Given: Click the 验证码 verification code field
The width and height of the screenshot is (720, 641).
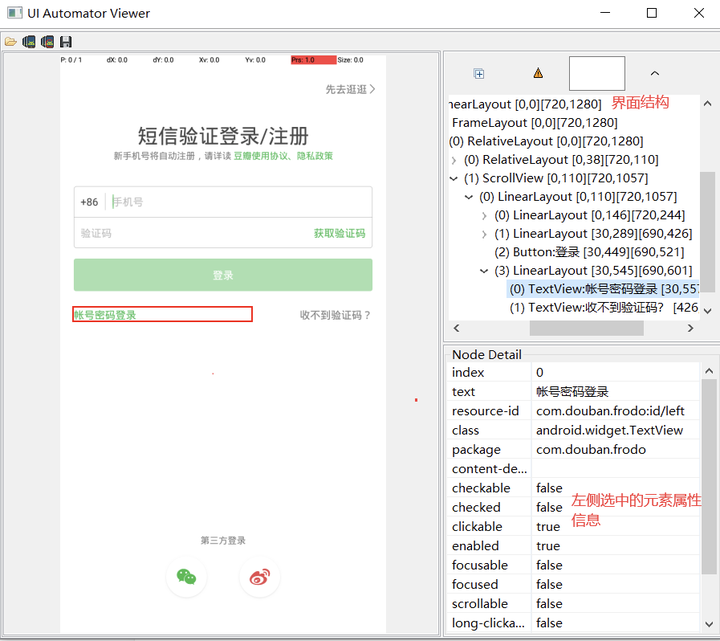Looking at the screenshot, I should [x=193, y=233].
